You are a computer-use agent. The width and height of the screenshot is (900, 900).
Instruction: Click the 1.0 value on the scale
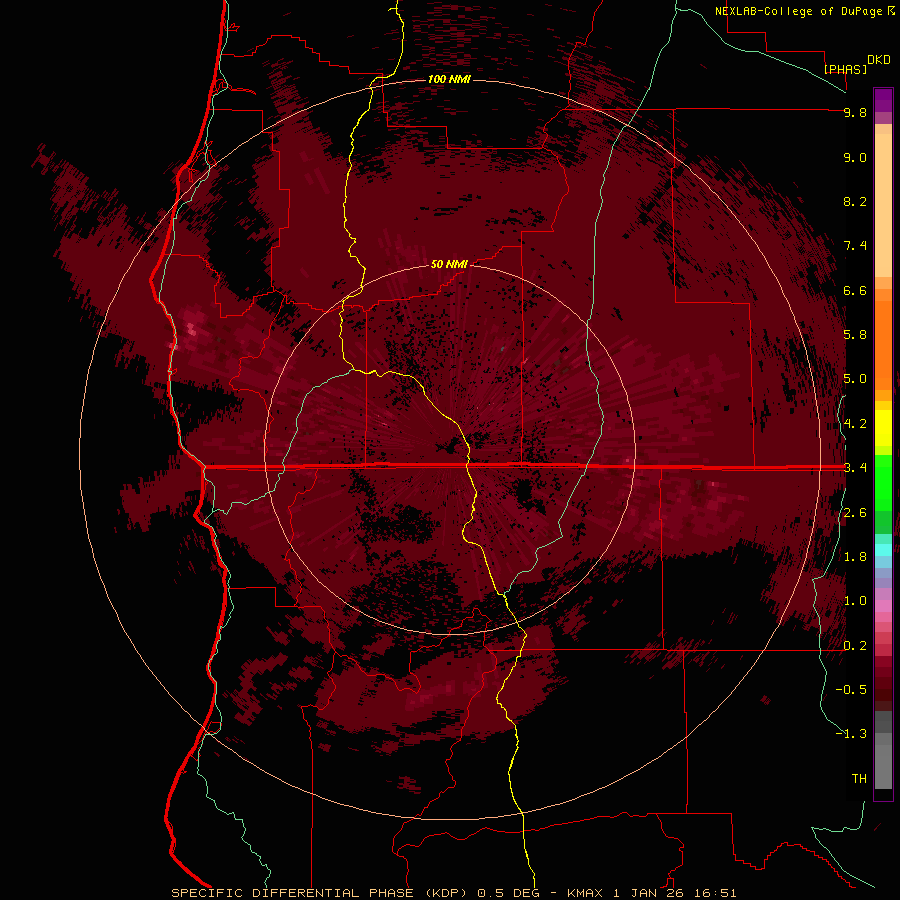(x=855, y=601)
